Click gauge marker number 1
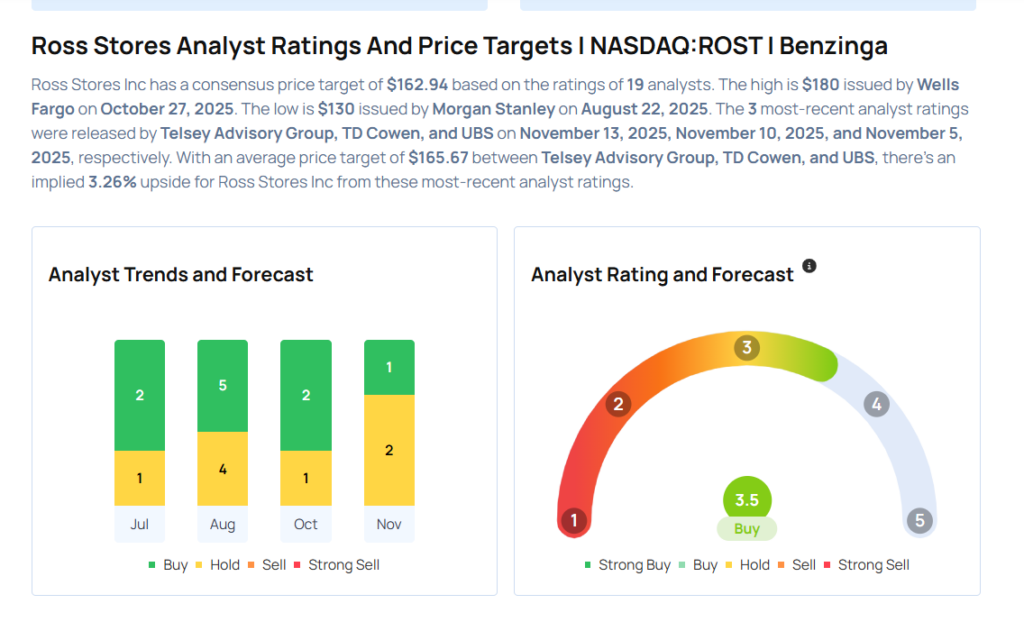The width and height of the screenshot is (1024, 622). [573, 520]
